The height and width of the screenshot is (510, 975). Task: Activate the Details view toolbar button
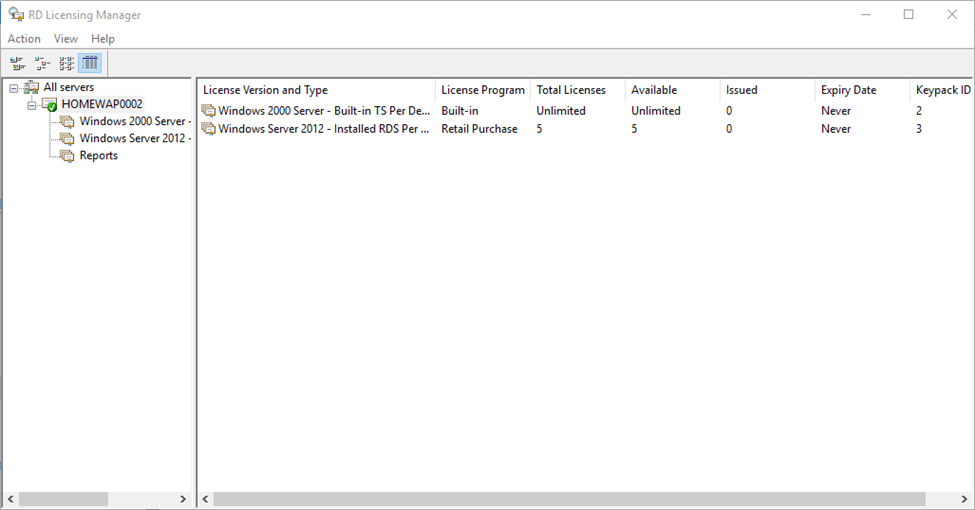point(90,63)
